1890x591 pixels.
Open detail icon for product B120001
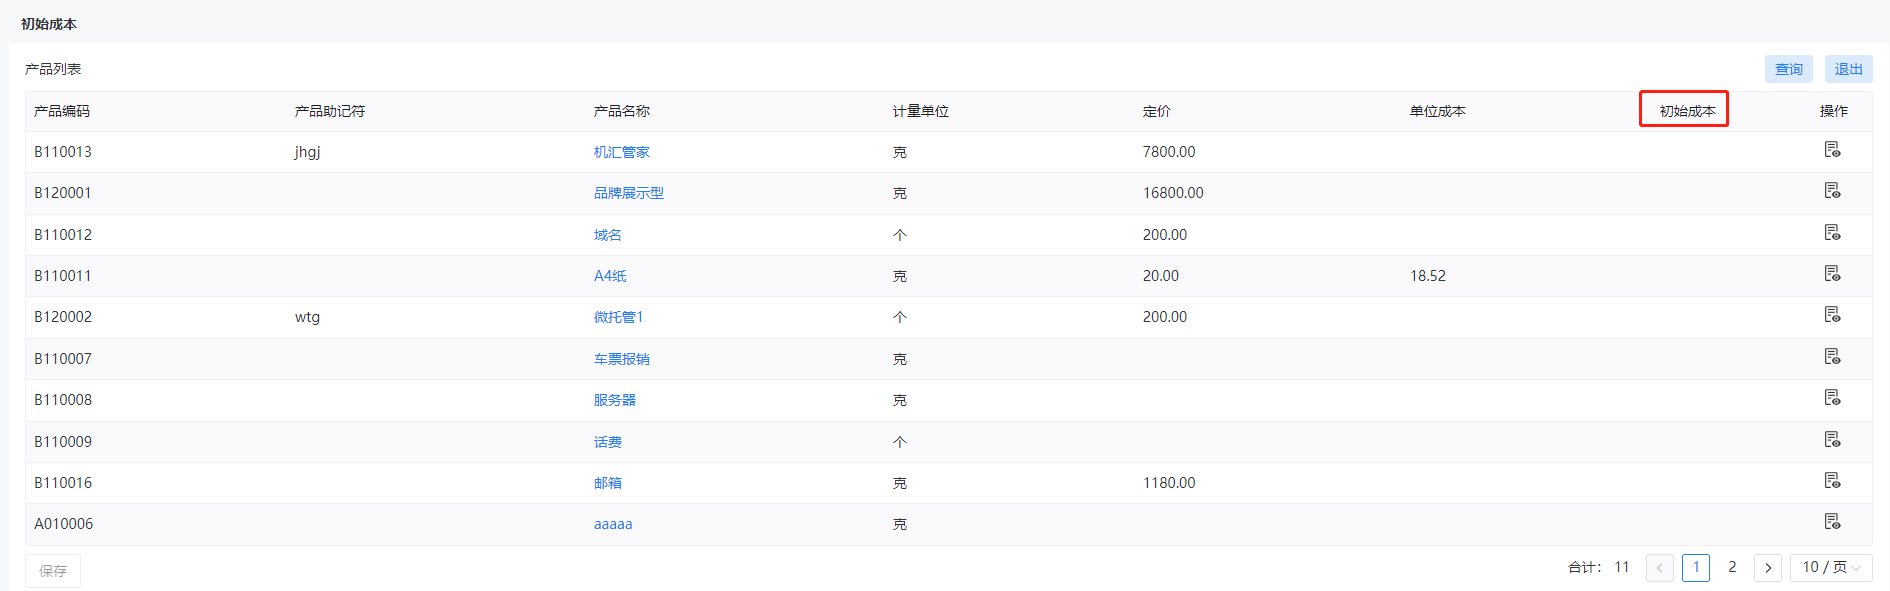[x=1832, y=191]
